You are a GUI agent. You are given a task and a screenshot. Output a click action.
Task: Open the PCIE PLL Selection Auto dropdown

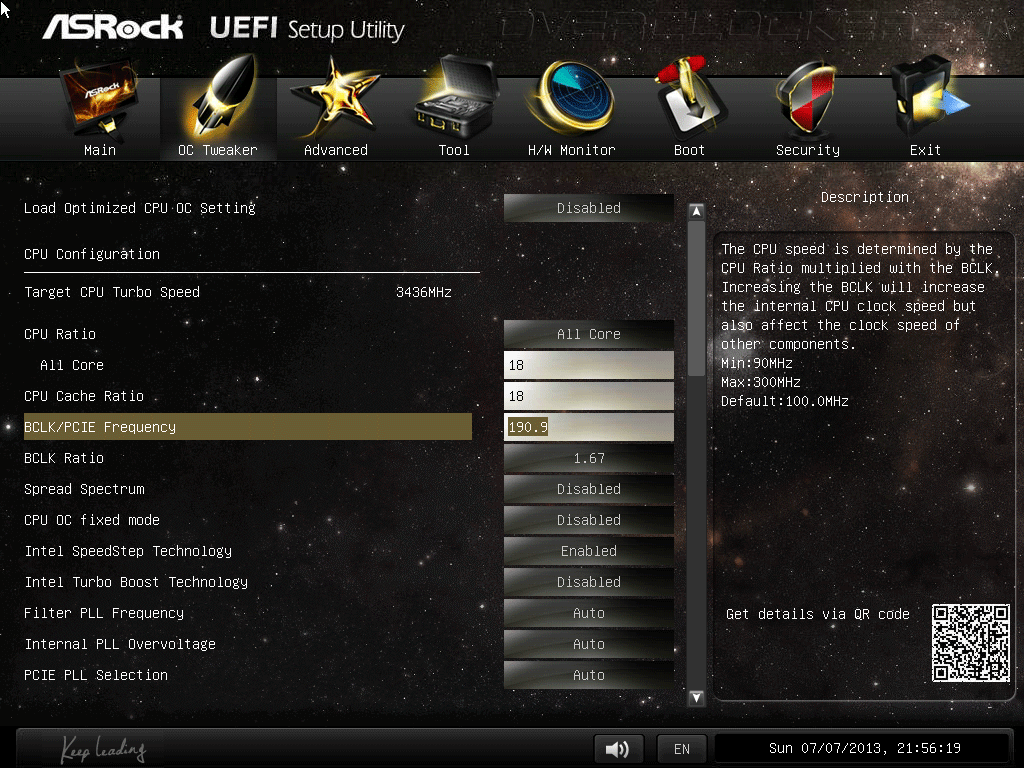tap(588, 675)
